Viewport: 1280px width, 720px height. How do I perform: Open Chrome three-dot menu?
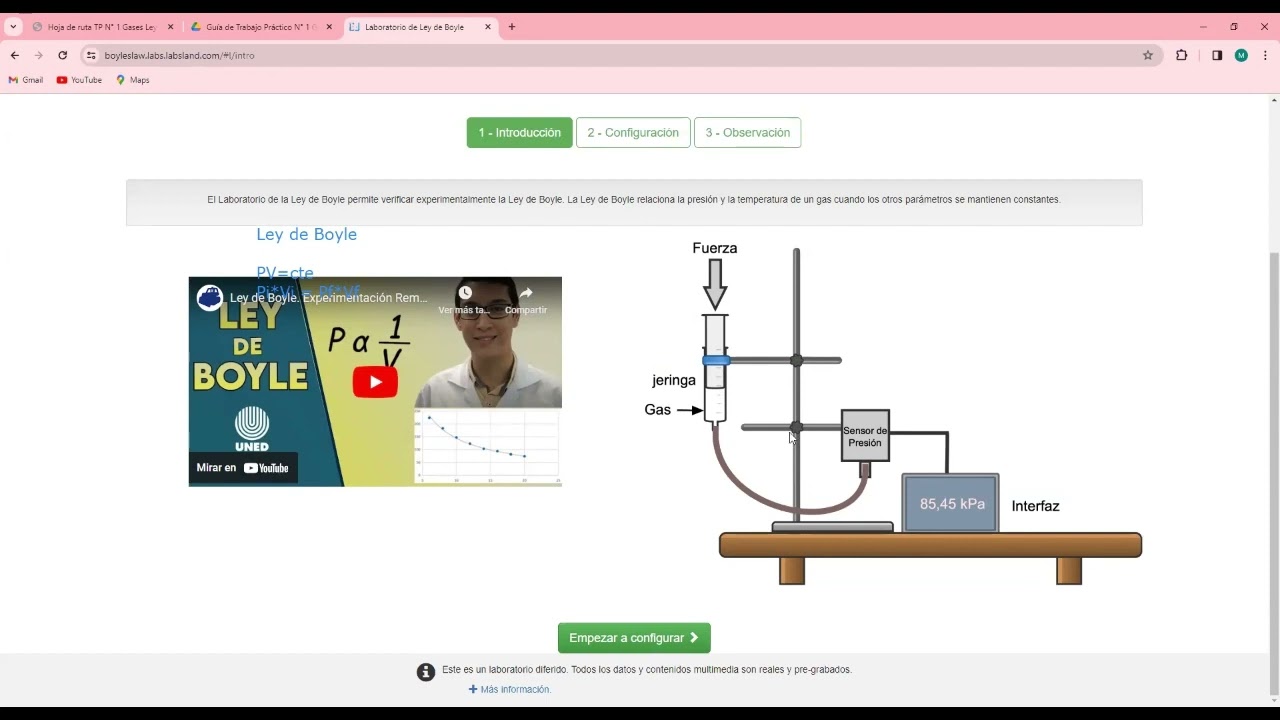[x=1265, y=55]
